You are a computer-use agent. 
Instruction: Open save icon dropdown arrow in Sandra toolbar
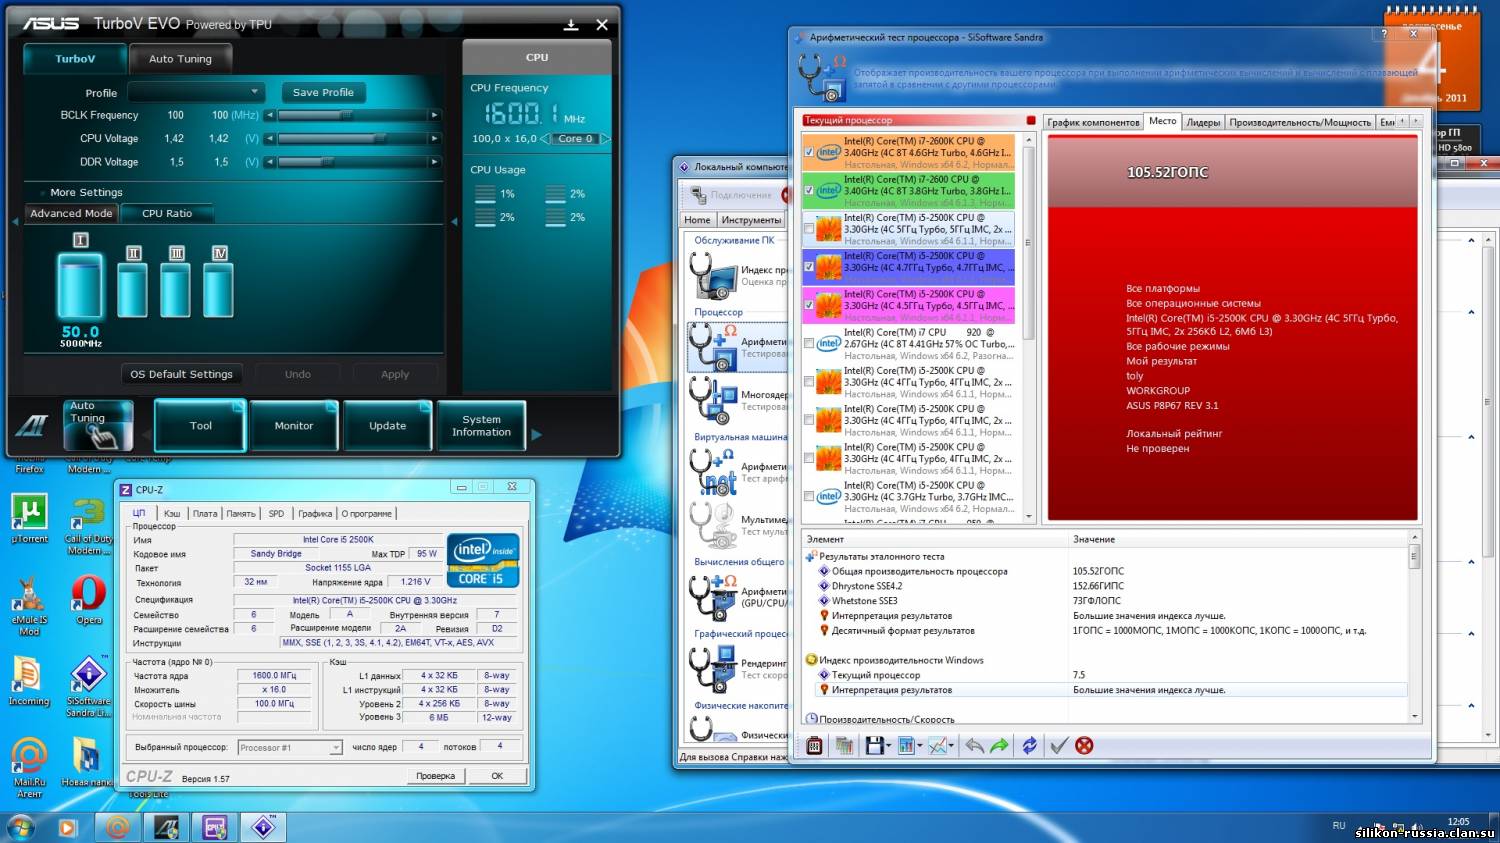click(889, 746)
